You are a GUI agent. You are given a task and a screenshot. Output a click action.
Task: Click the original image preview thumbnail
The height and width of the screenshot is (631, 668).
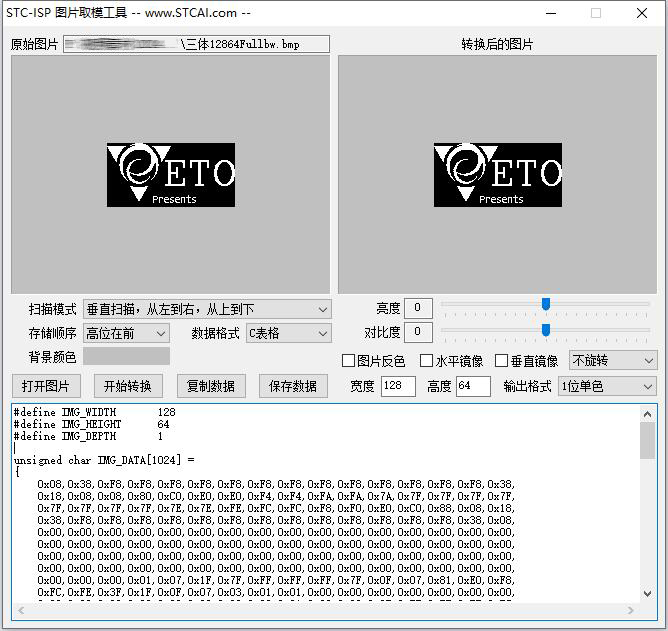[x=171, y=175]
